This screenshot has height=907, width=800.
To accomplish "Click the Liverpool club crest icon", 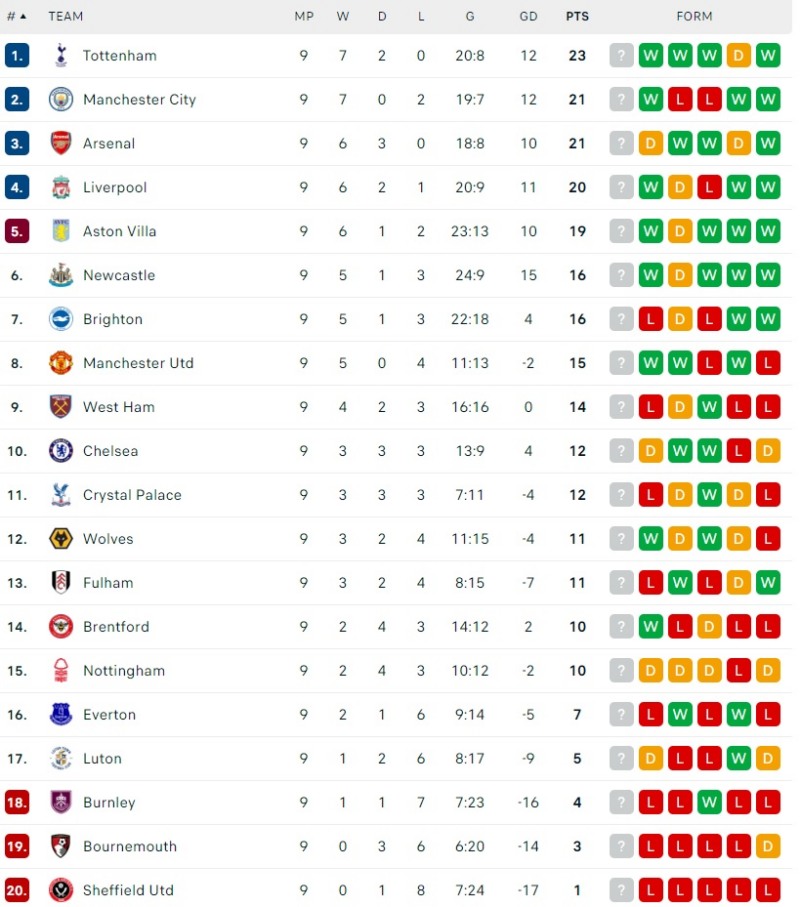I will pyautogui.click(x=61, y=187).
